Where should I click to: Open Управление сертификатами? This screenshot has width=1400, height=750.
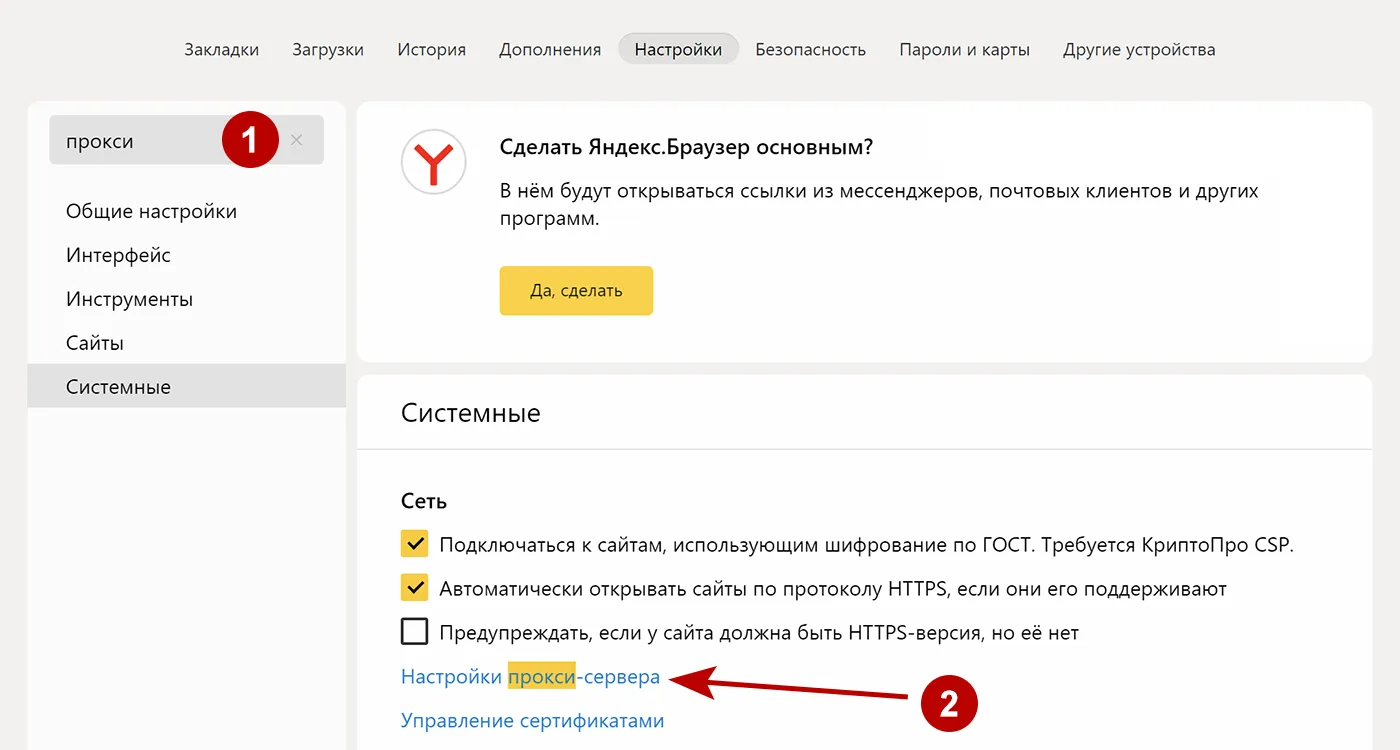click(532, 719)
